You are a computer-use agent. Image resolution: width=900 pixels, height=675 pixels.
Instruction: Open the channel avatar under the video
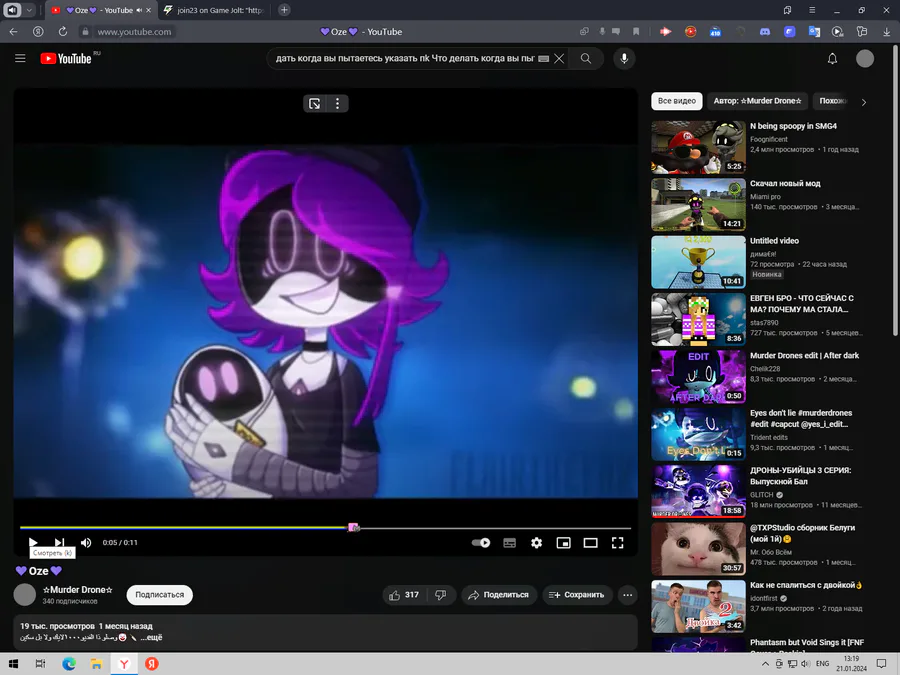(x=25, y=595)
